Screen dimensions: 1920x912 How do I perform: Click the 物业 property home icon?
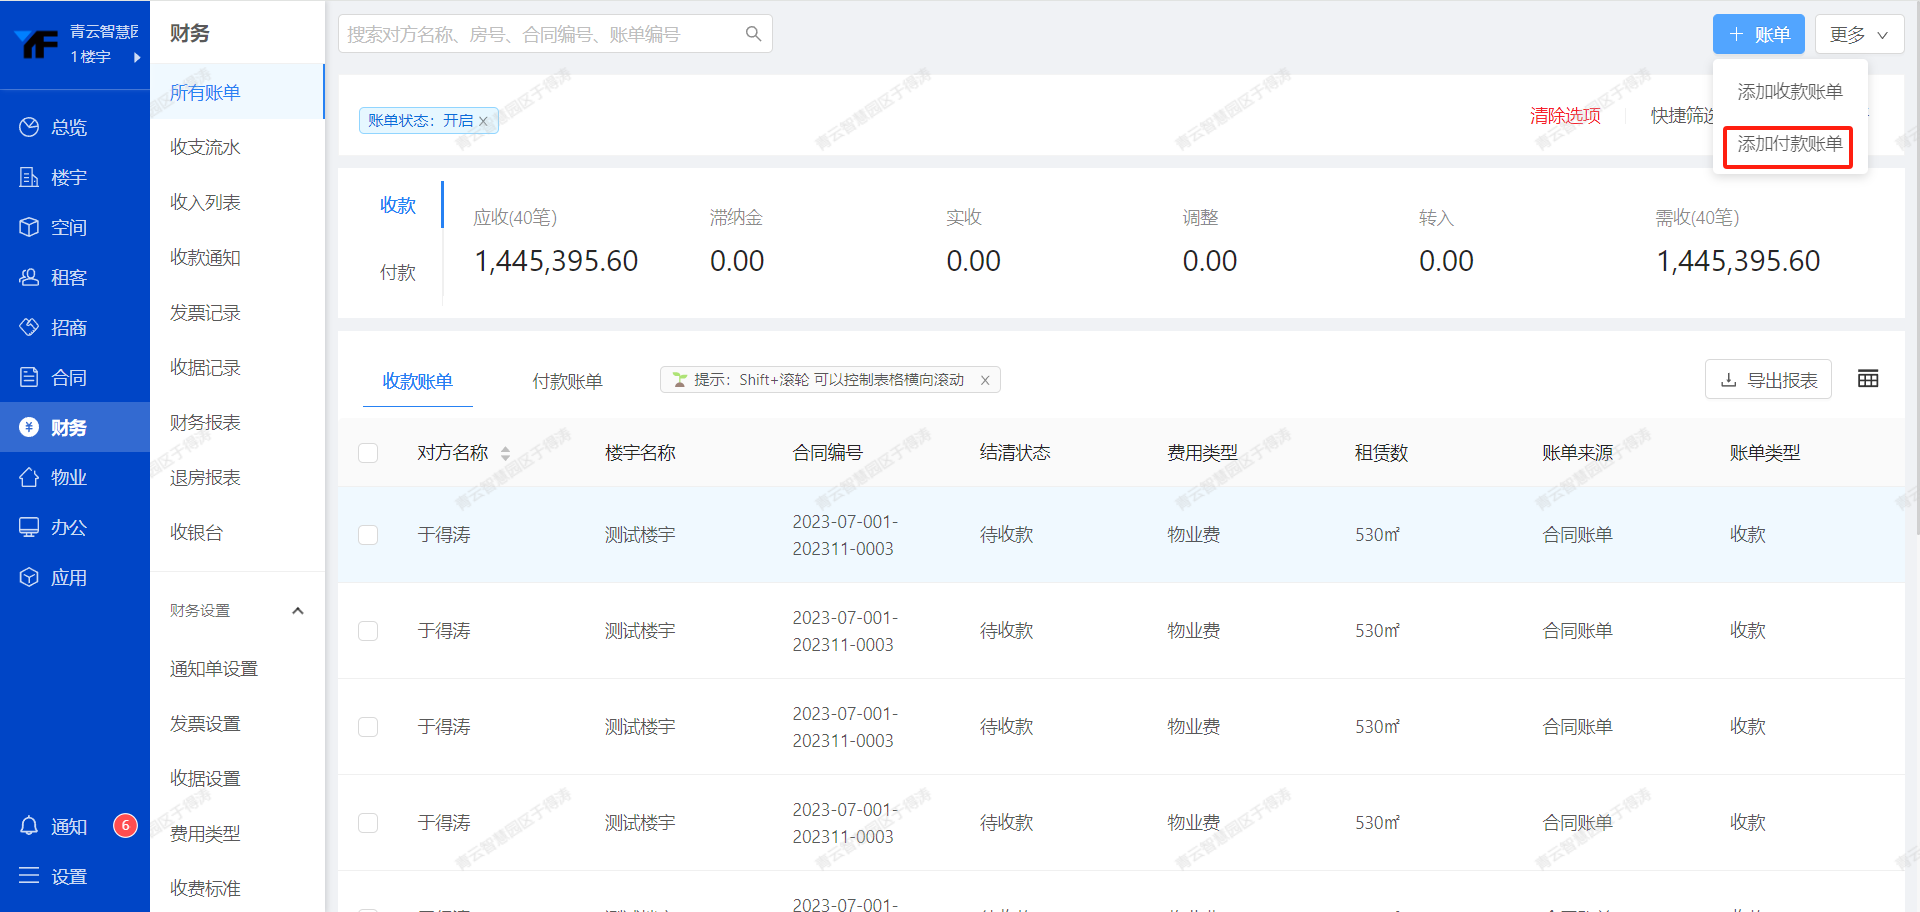pyautogui.click(x=29, y=477)
